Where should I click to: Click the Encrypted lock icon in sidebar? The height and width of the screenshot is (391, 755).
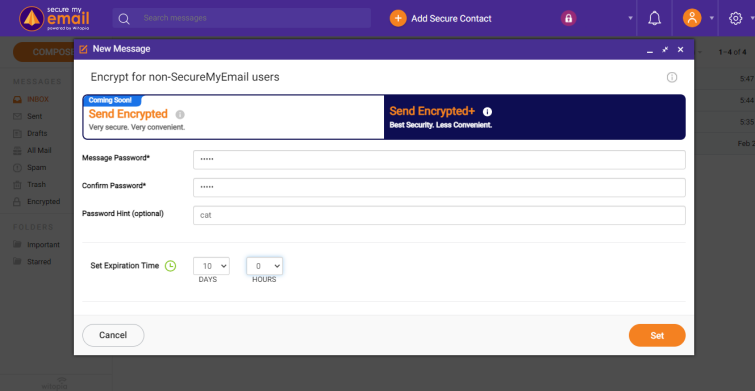(x=17, y=202)
